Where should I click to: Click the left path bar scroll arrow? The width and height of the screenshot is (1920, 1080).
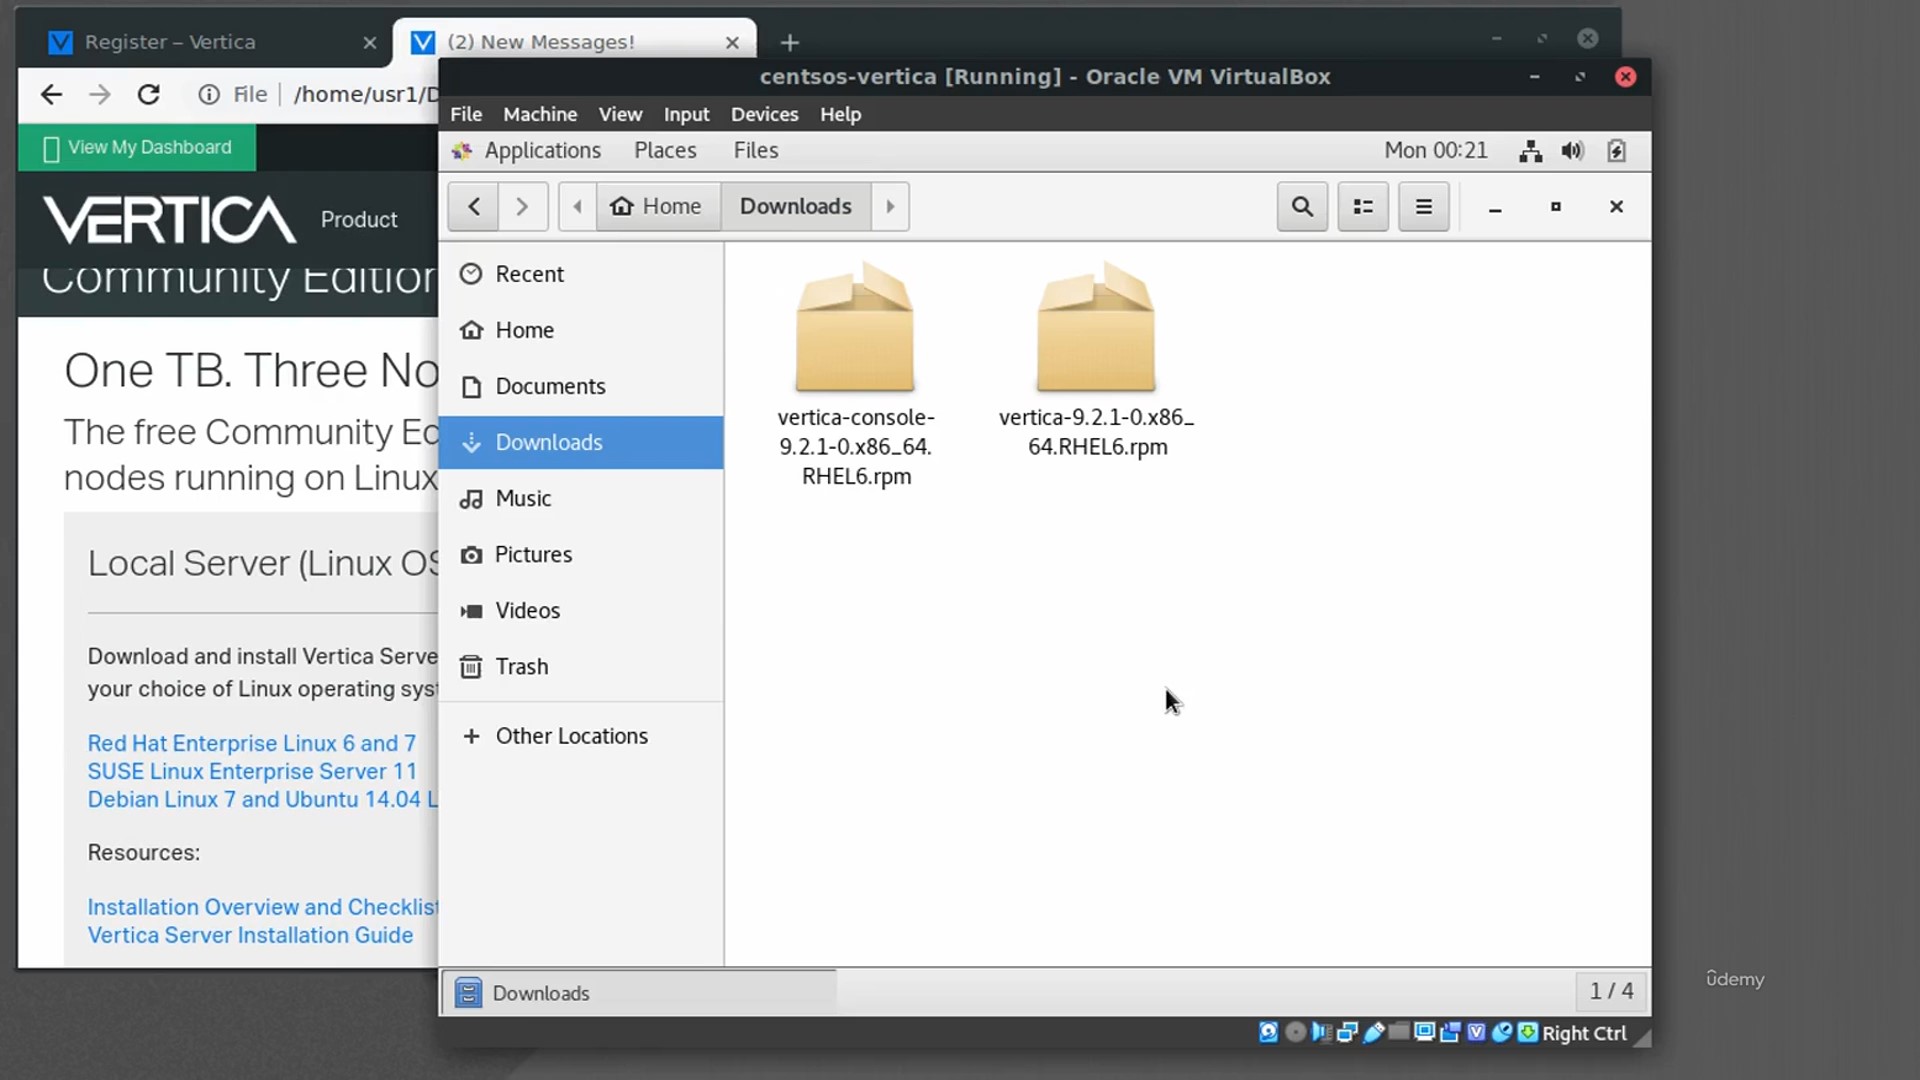pos(577,206)
